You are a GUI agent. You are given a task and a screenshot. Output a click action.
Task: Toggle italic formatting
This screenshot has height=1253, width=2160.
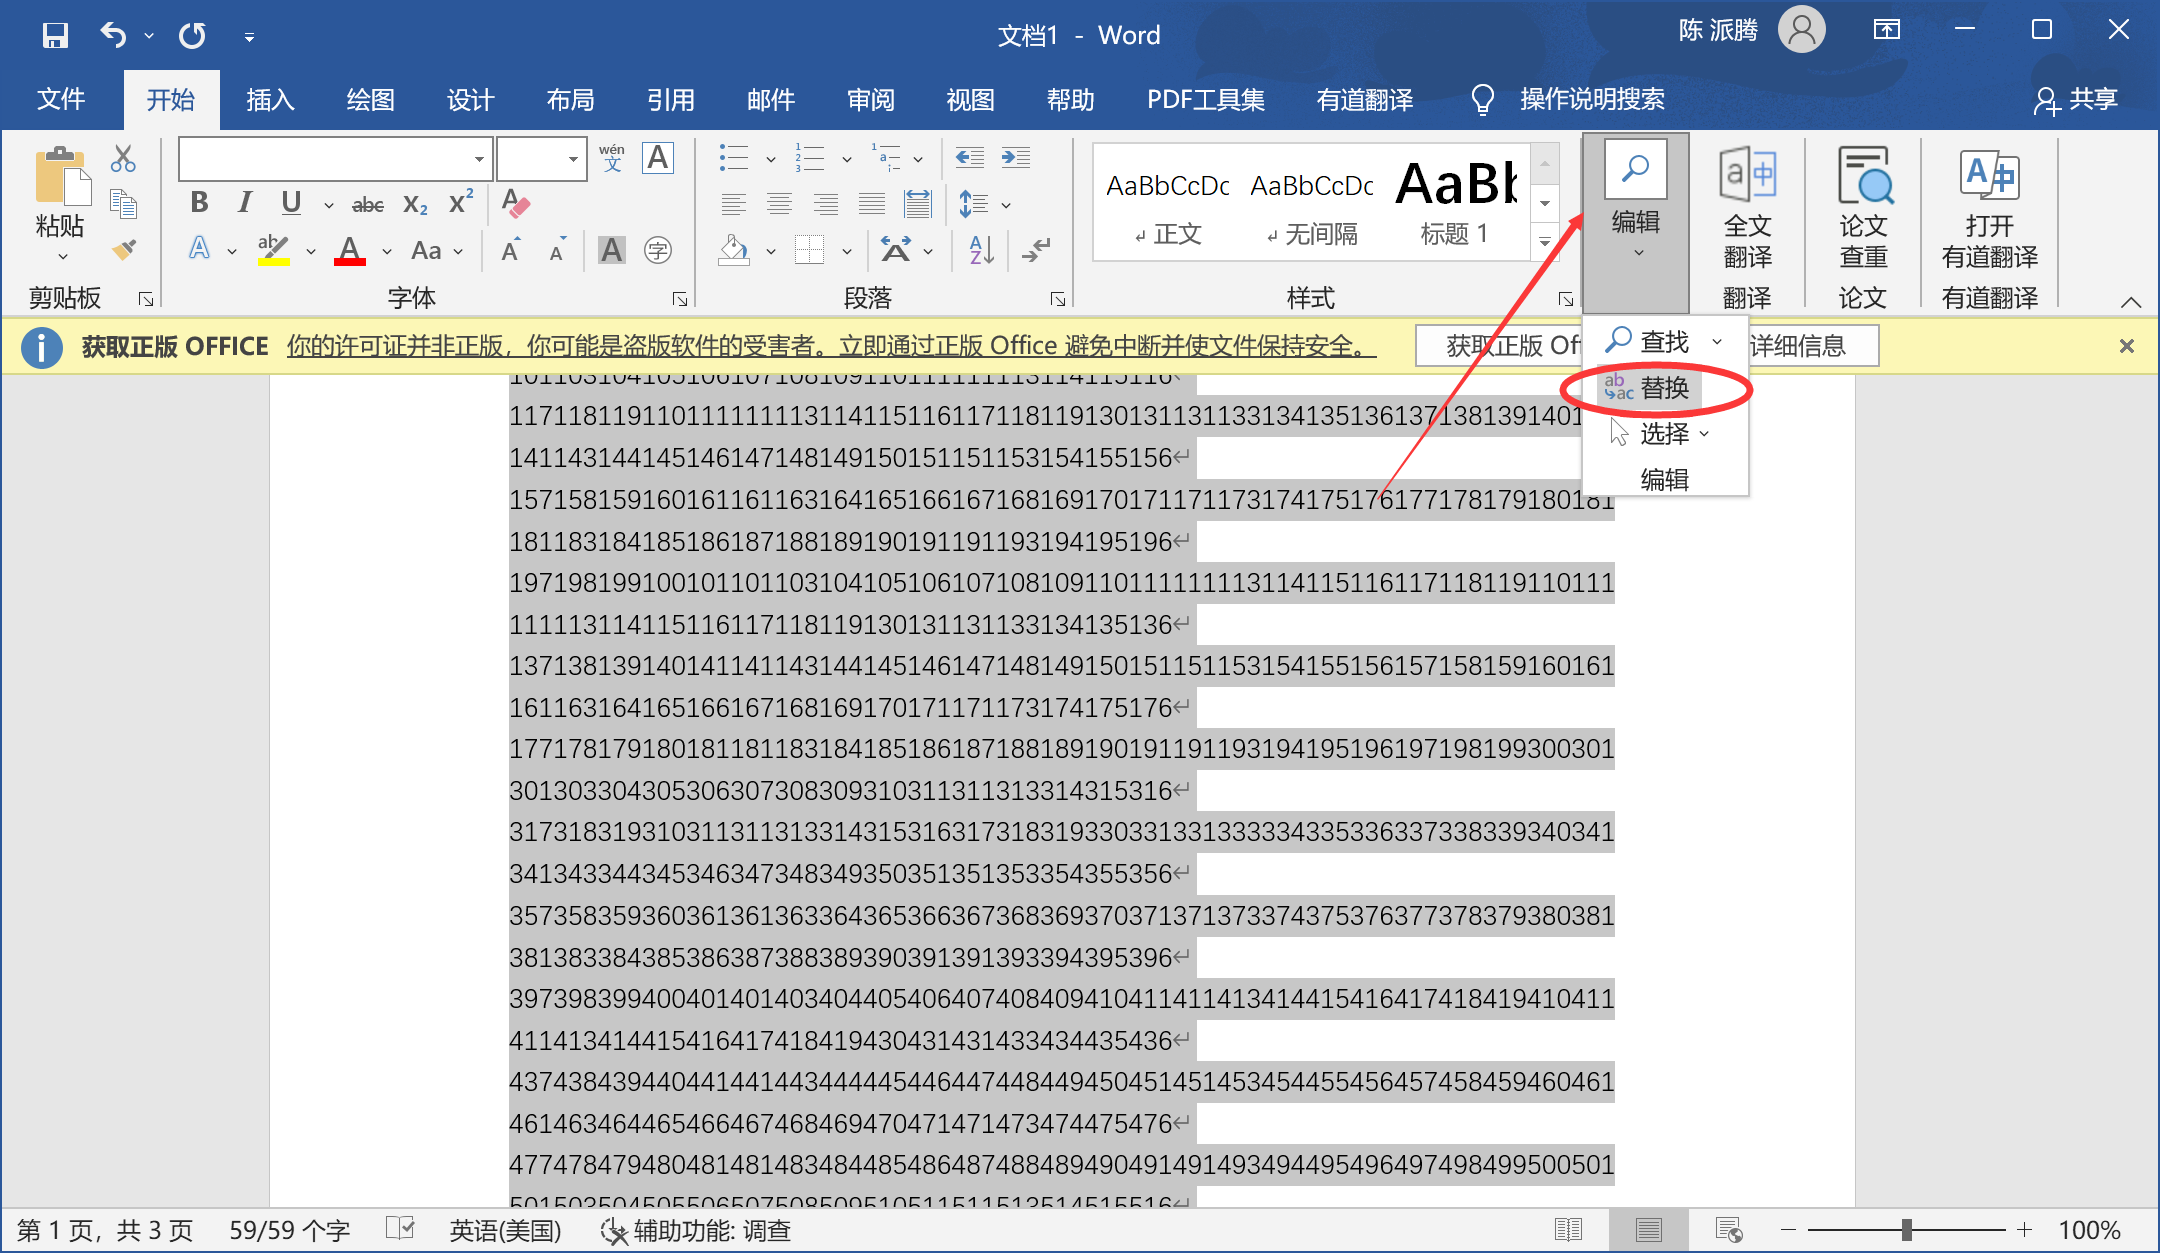coord(245,203)
